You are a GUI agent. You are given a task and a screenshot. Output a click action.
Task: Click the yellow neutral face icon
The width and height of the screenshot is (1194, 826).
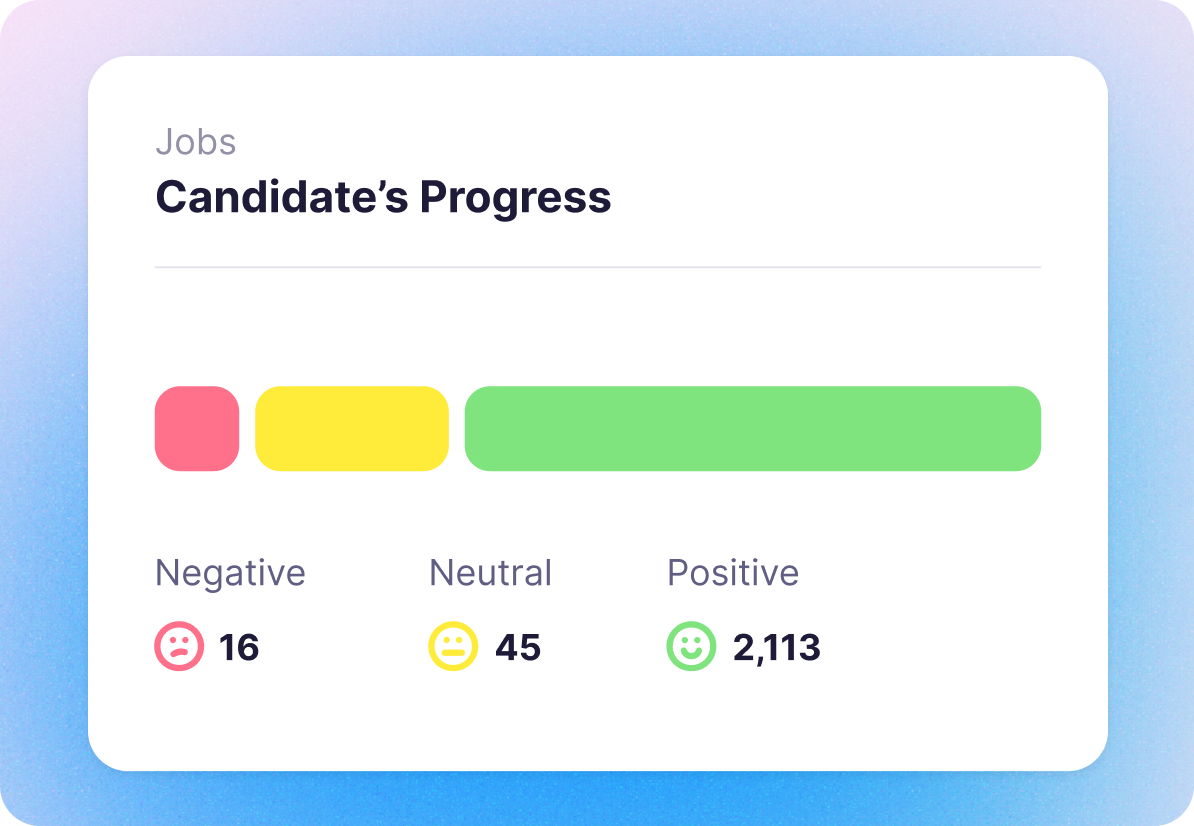(x=453, y=646)
